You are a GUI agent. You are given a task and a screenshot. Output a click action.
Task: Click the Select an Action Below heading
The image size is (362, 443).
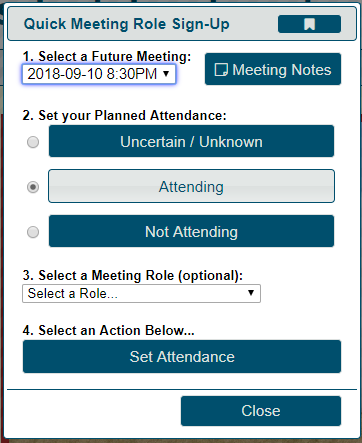pyautogui.click(x=108, y=330)
